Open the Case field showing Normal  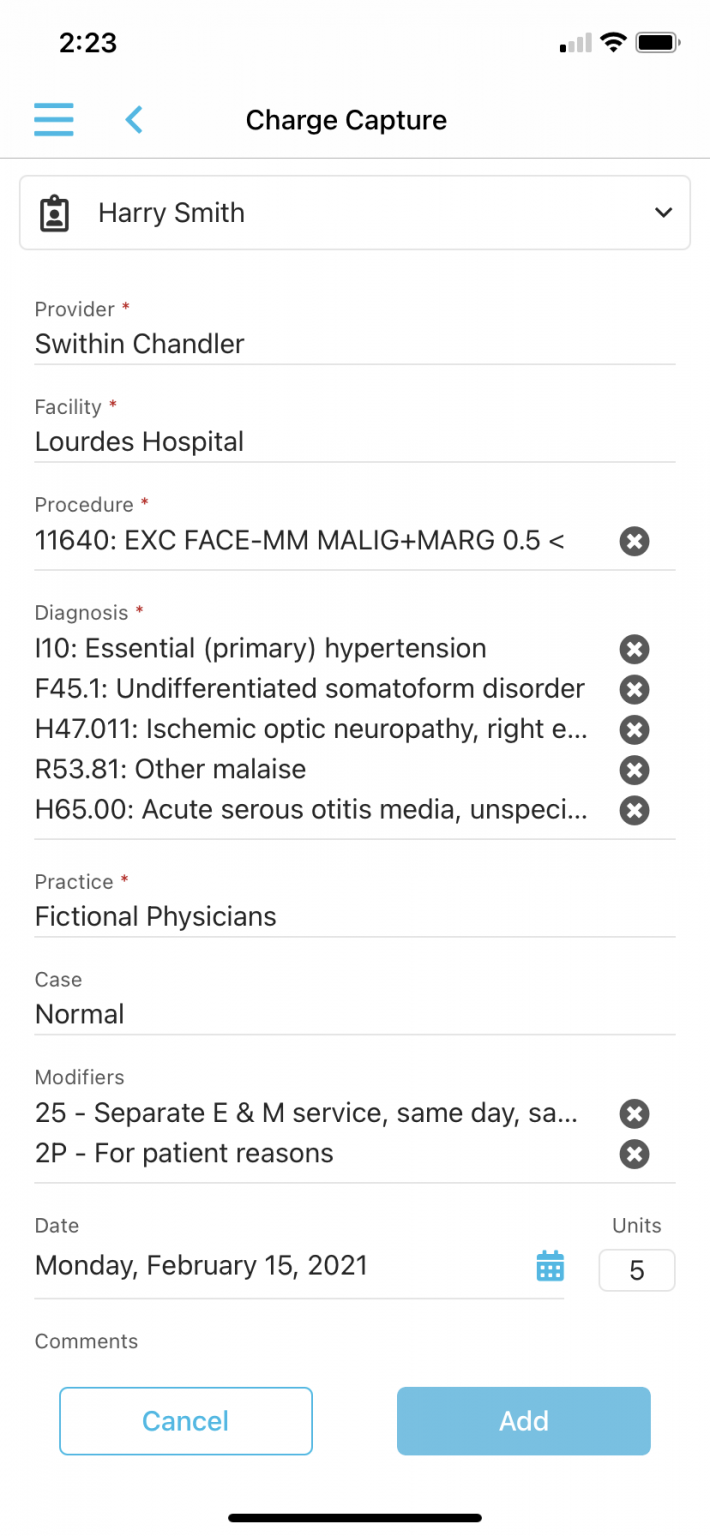pos(355,1014)
